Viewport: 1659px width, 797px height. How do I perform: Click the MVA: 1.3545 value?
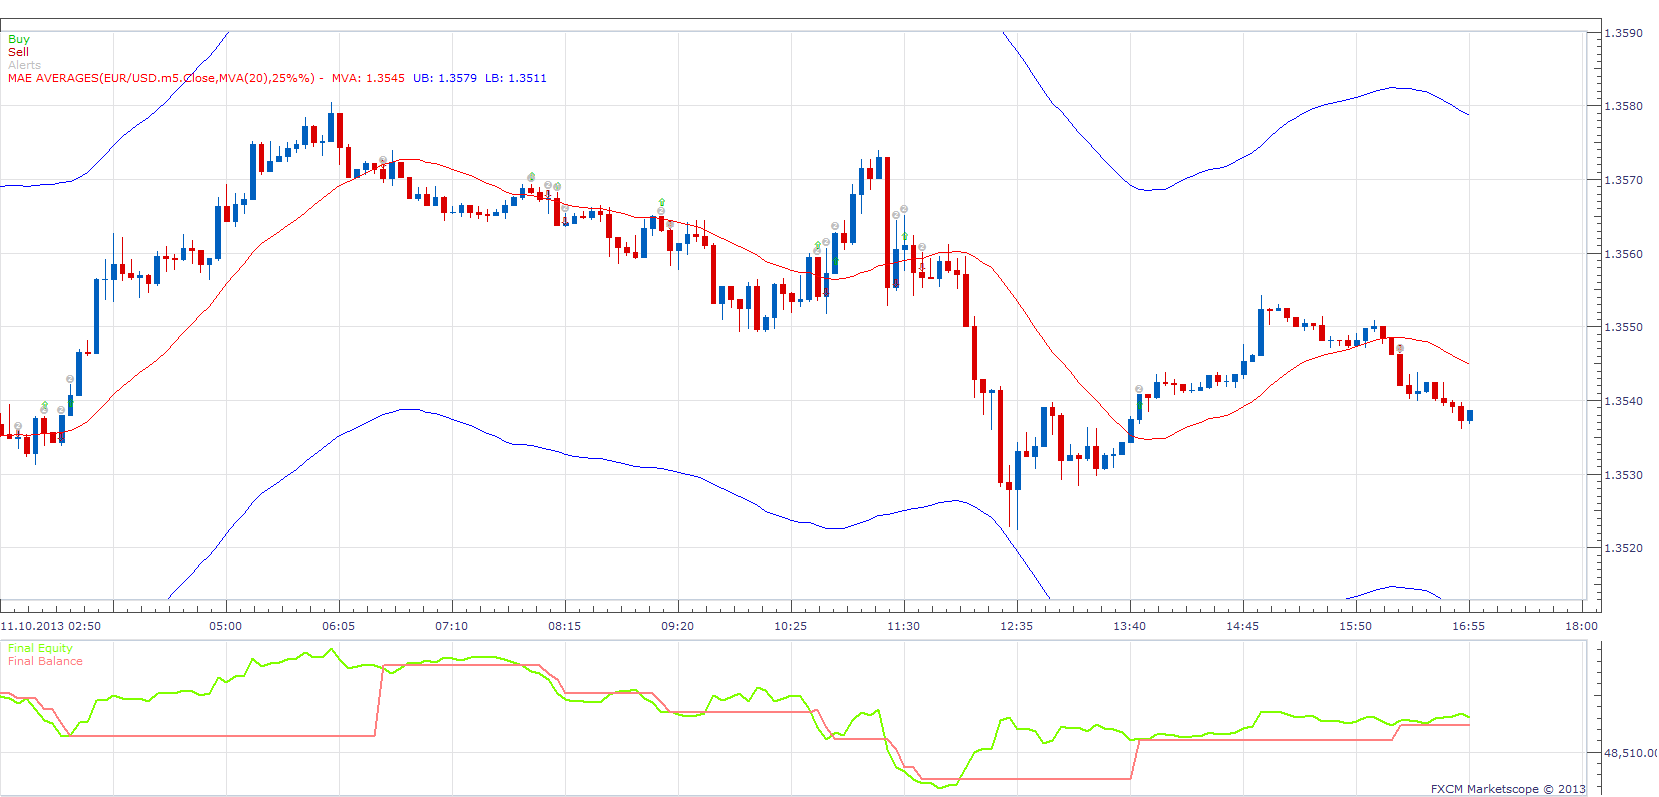tap(368, 78)
